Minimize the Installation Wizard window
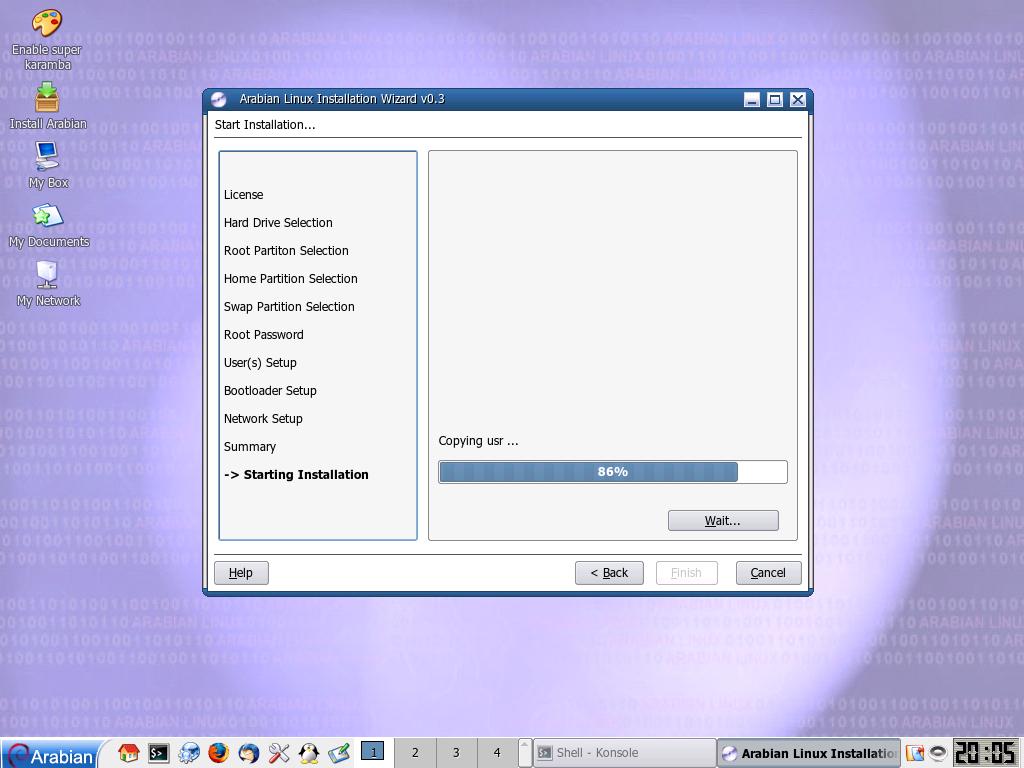1024x768 pixels. [x=752, y=100]
